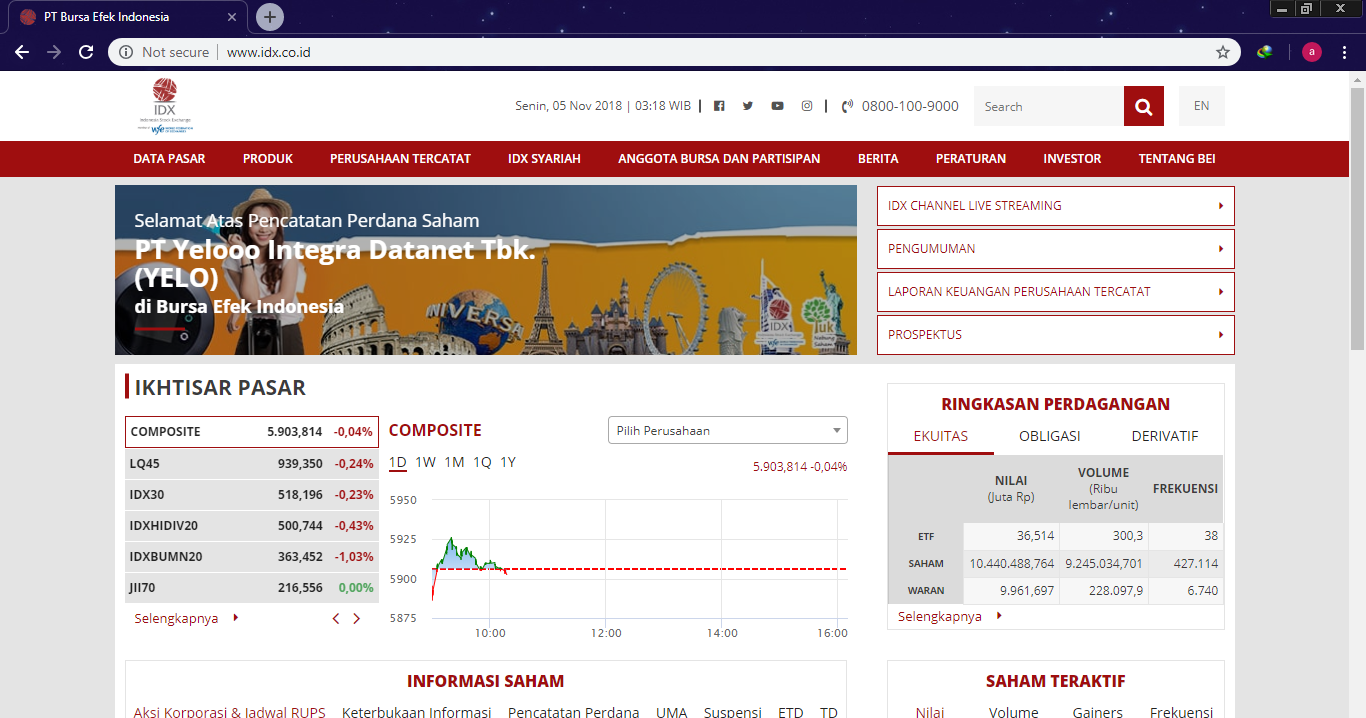Open the Chrome profile avatar
This screenshot has width=1366, height=718.
(1312, 52)
